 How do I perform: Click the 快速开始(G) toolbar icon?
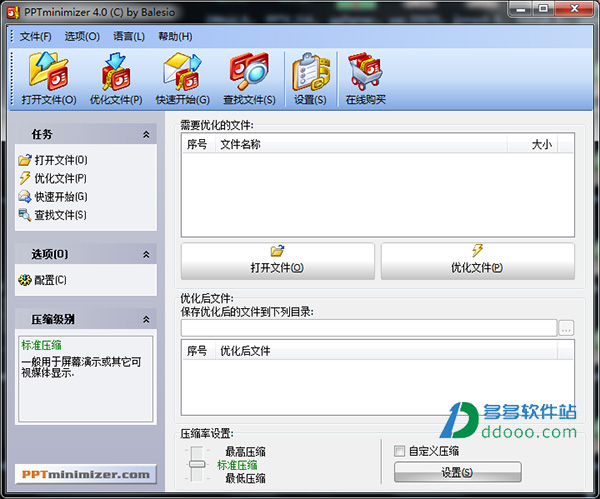coord(183,78)
